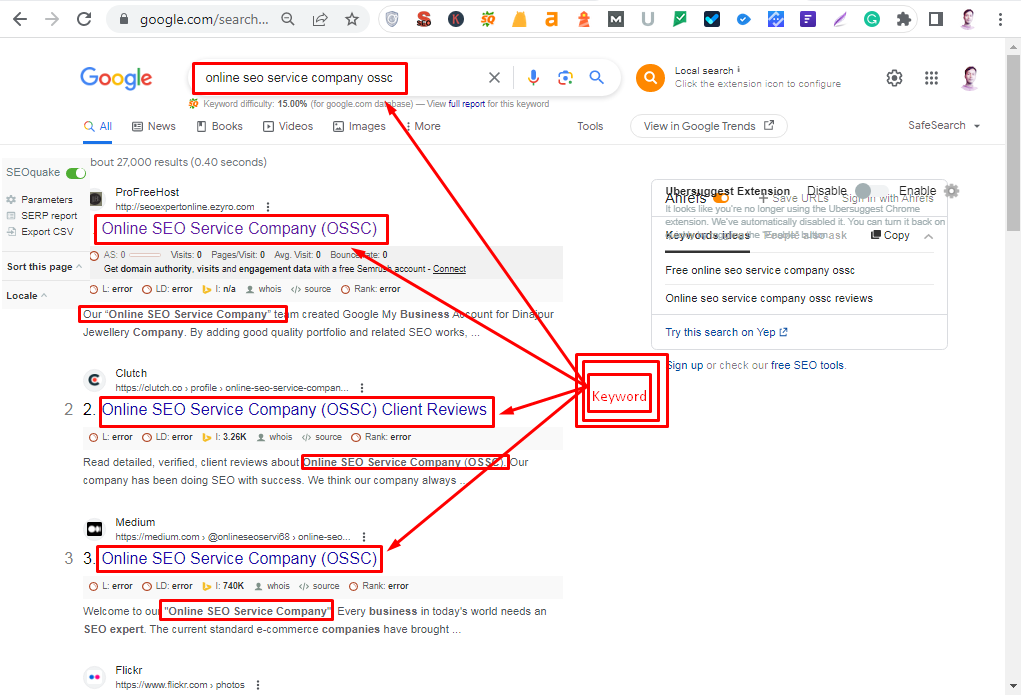Start voice search with microphone icon
This screenshot has width=1021, height=695.
(x=533, y=78)
